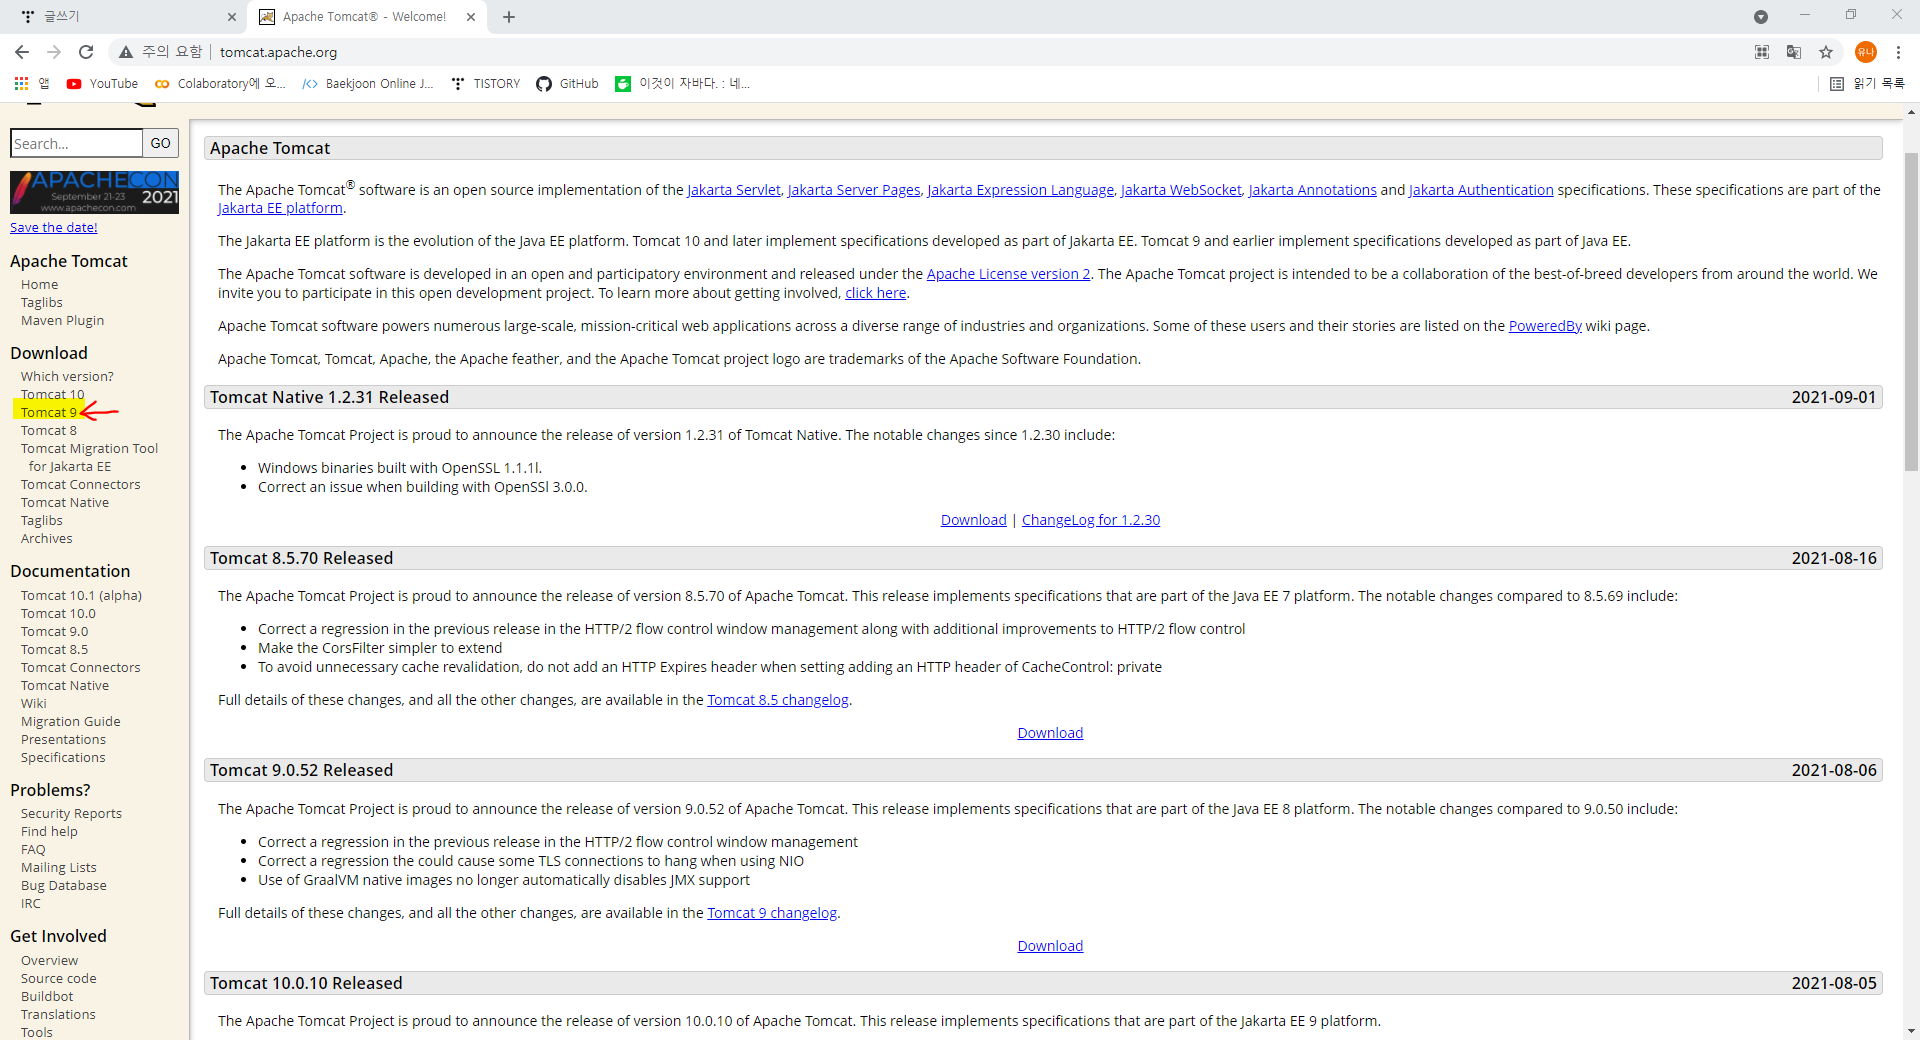Open Tomcat 10.1 (alpha) documentation

81,595
